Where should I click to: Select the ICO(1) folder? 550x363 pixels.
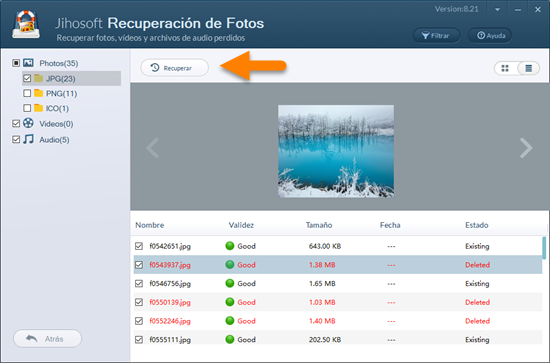[x=57, y=108]
